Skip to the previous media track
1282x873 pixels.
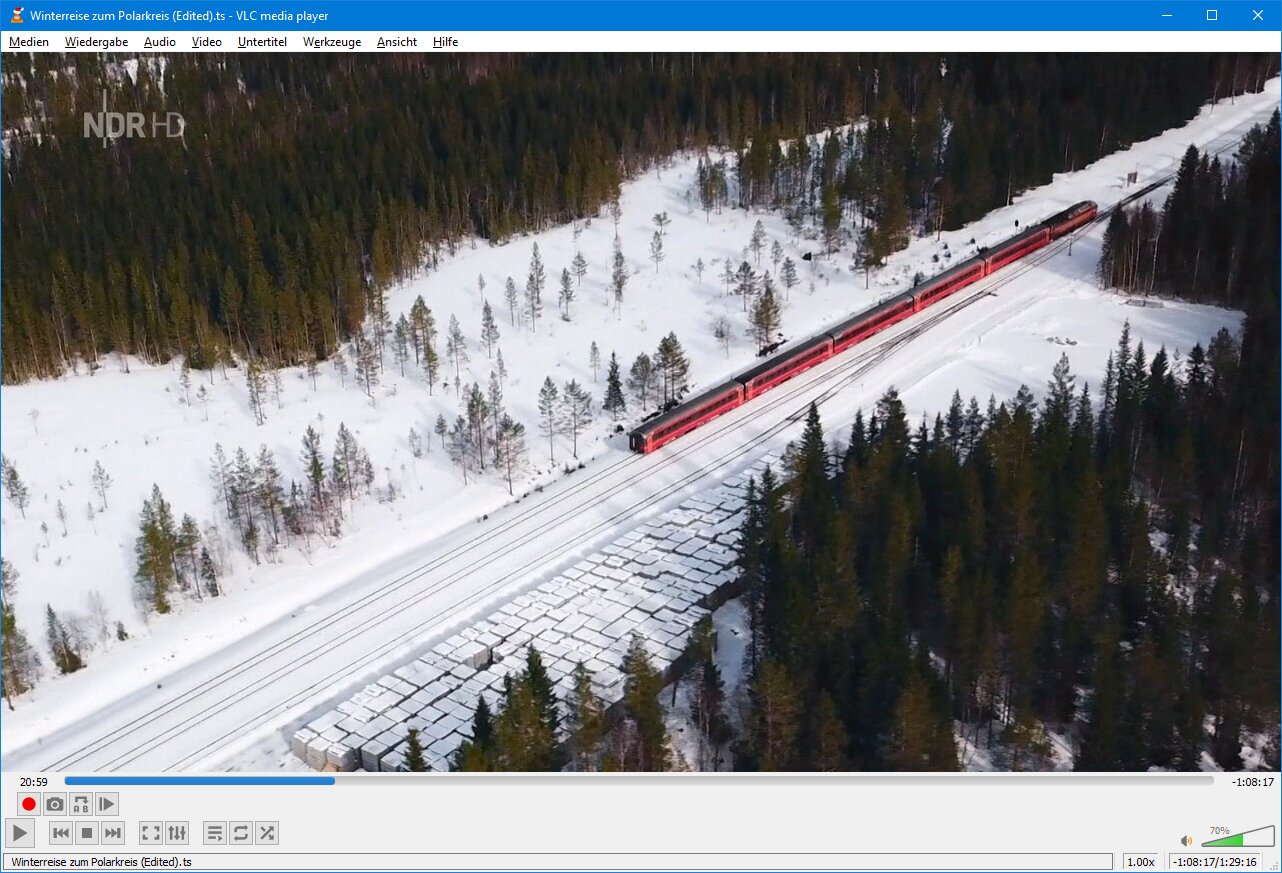coord(61,833)
